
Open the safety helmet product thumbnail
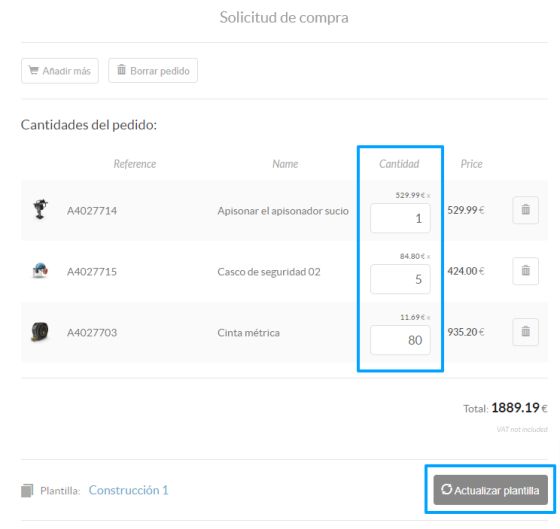[x=40, y=270]
